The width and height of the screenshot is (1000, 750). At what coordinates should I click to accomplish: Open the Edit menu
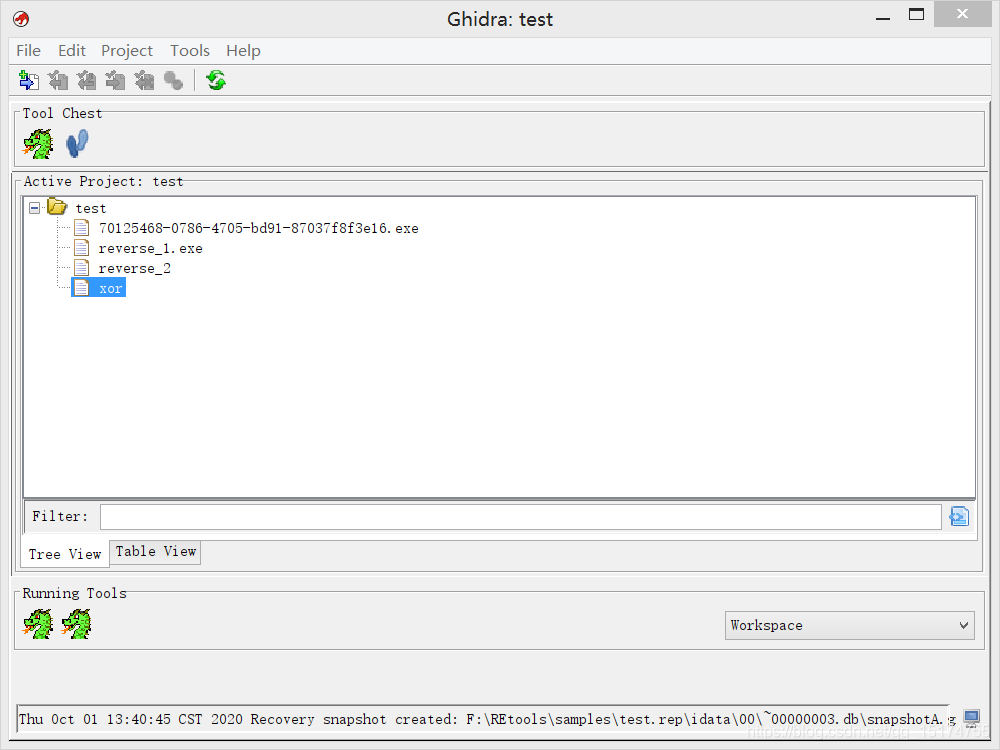pos(71,50)
